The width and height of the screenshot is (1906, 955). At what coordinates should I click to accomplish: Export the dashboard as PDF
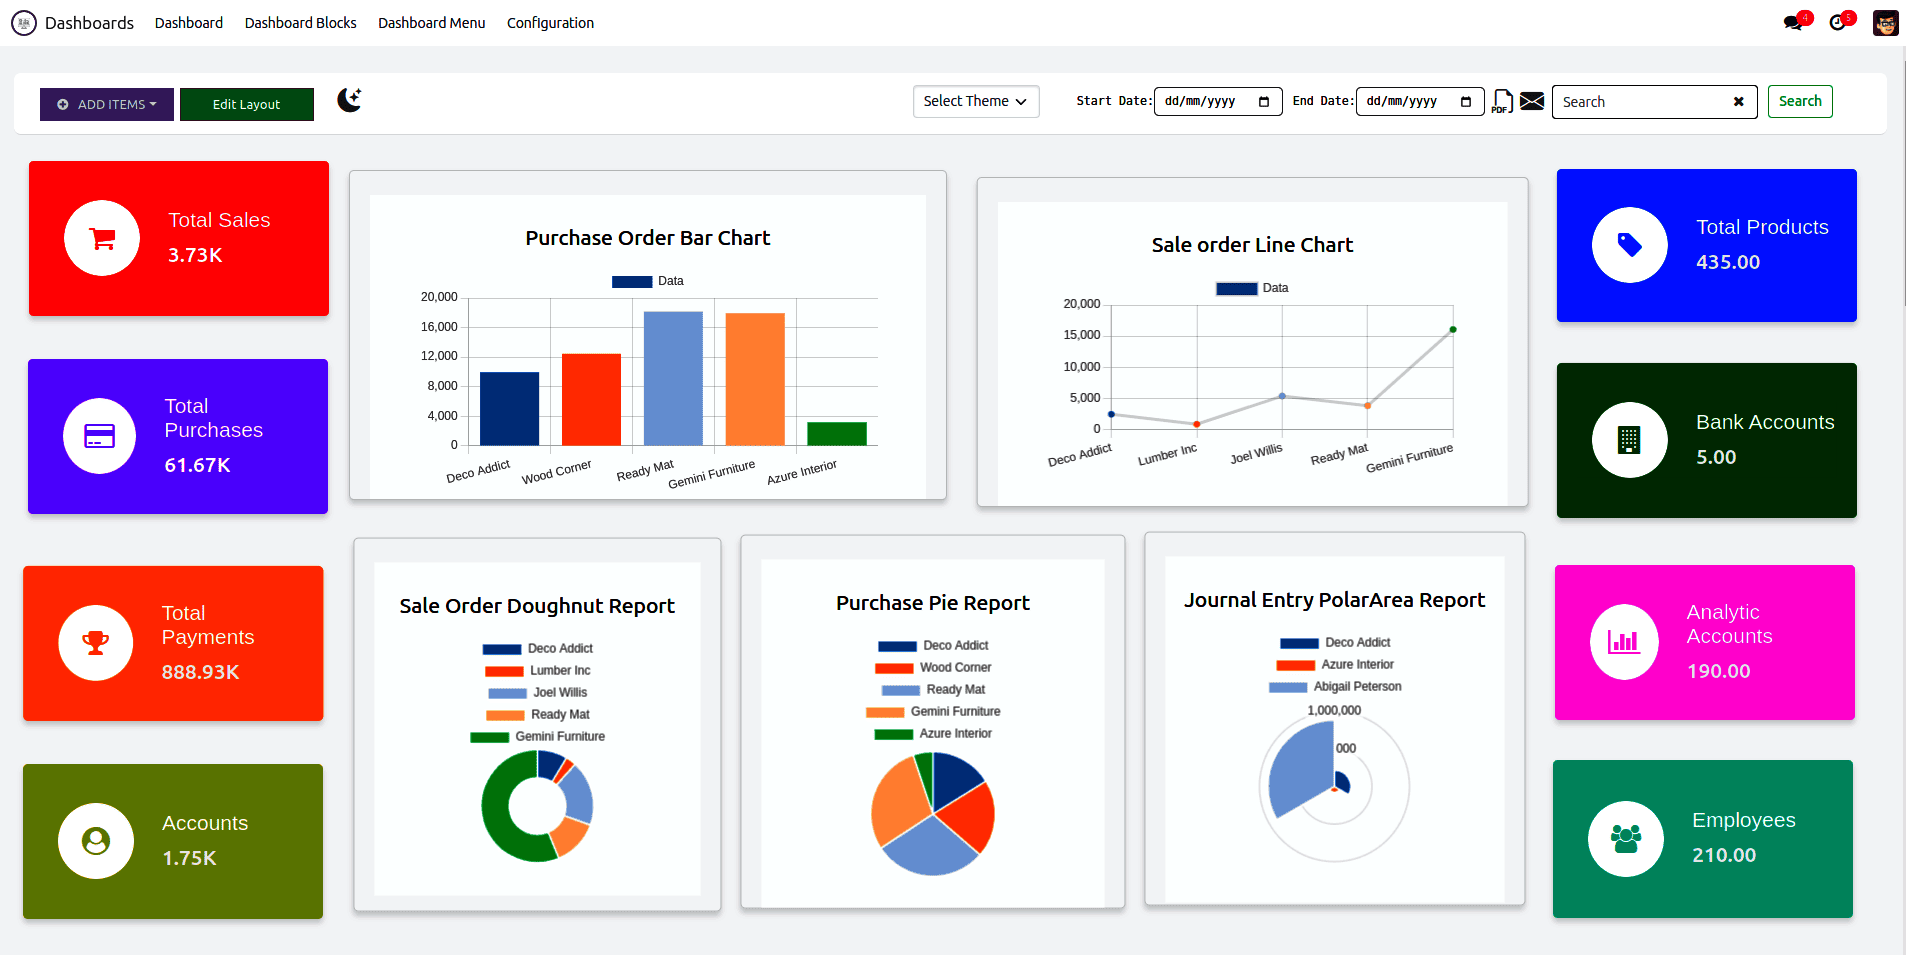(1502, 101)
